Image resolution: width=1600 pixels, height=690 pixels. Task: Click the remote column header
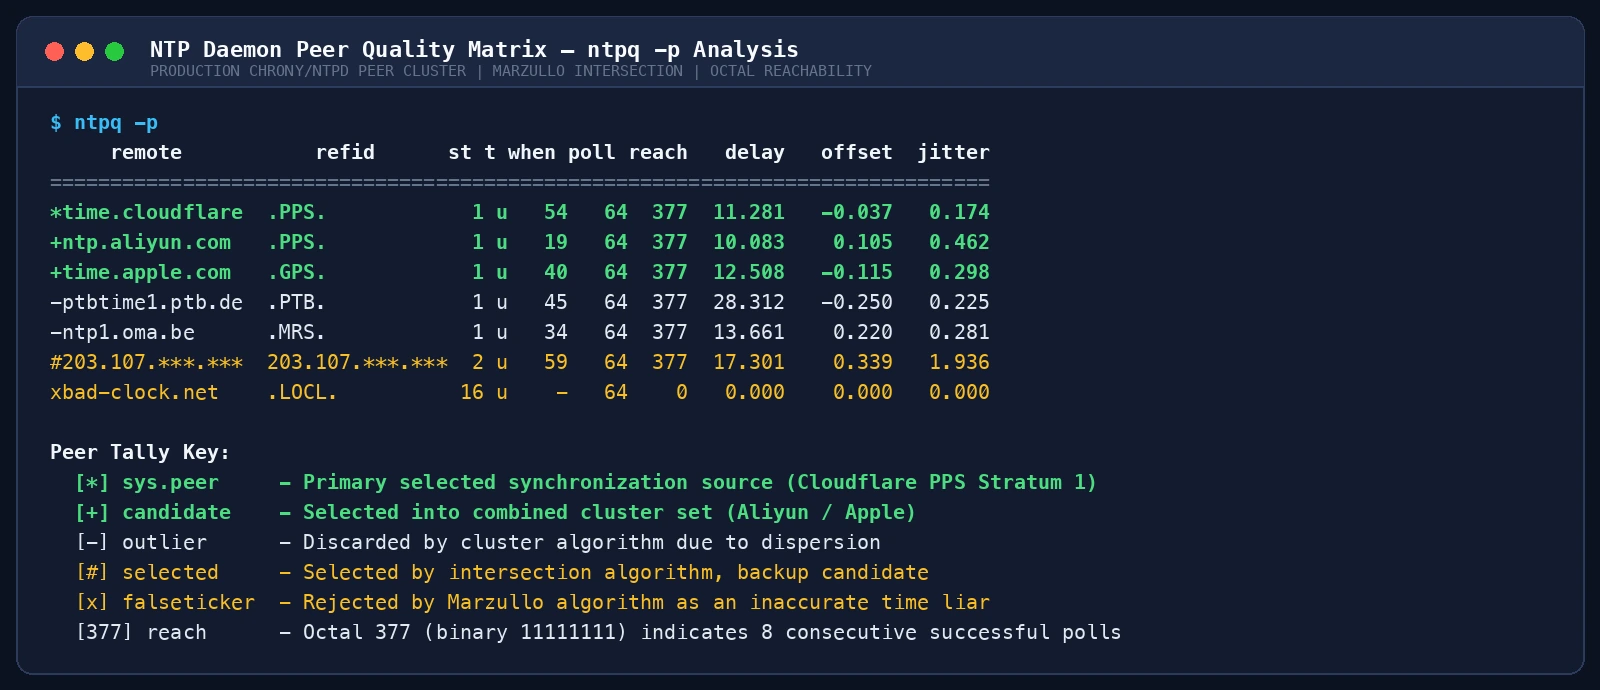point(146,152)
